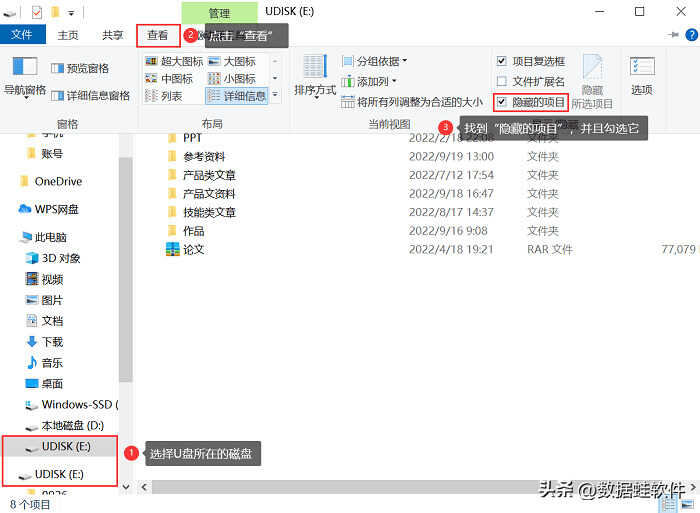Click the new folder quick access icon

coord(55,12)
